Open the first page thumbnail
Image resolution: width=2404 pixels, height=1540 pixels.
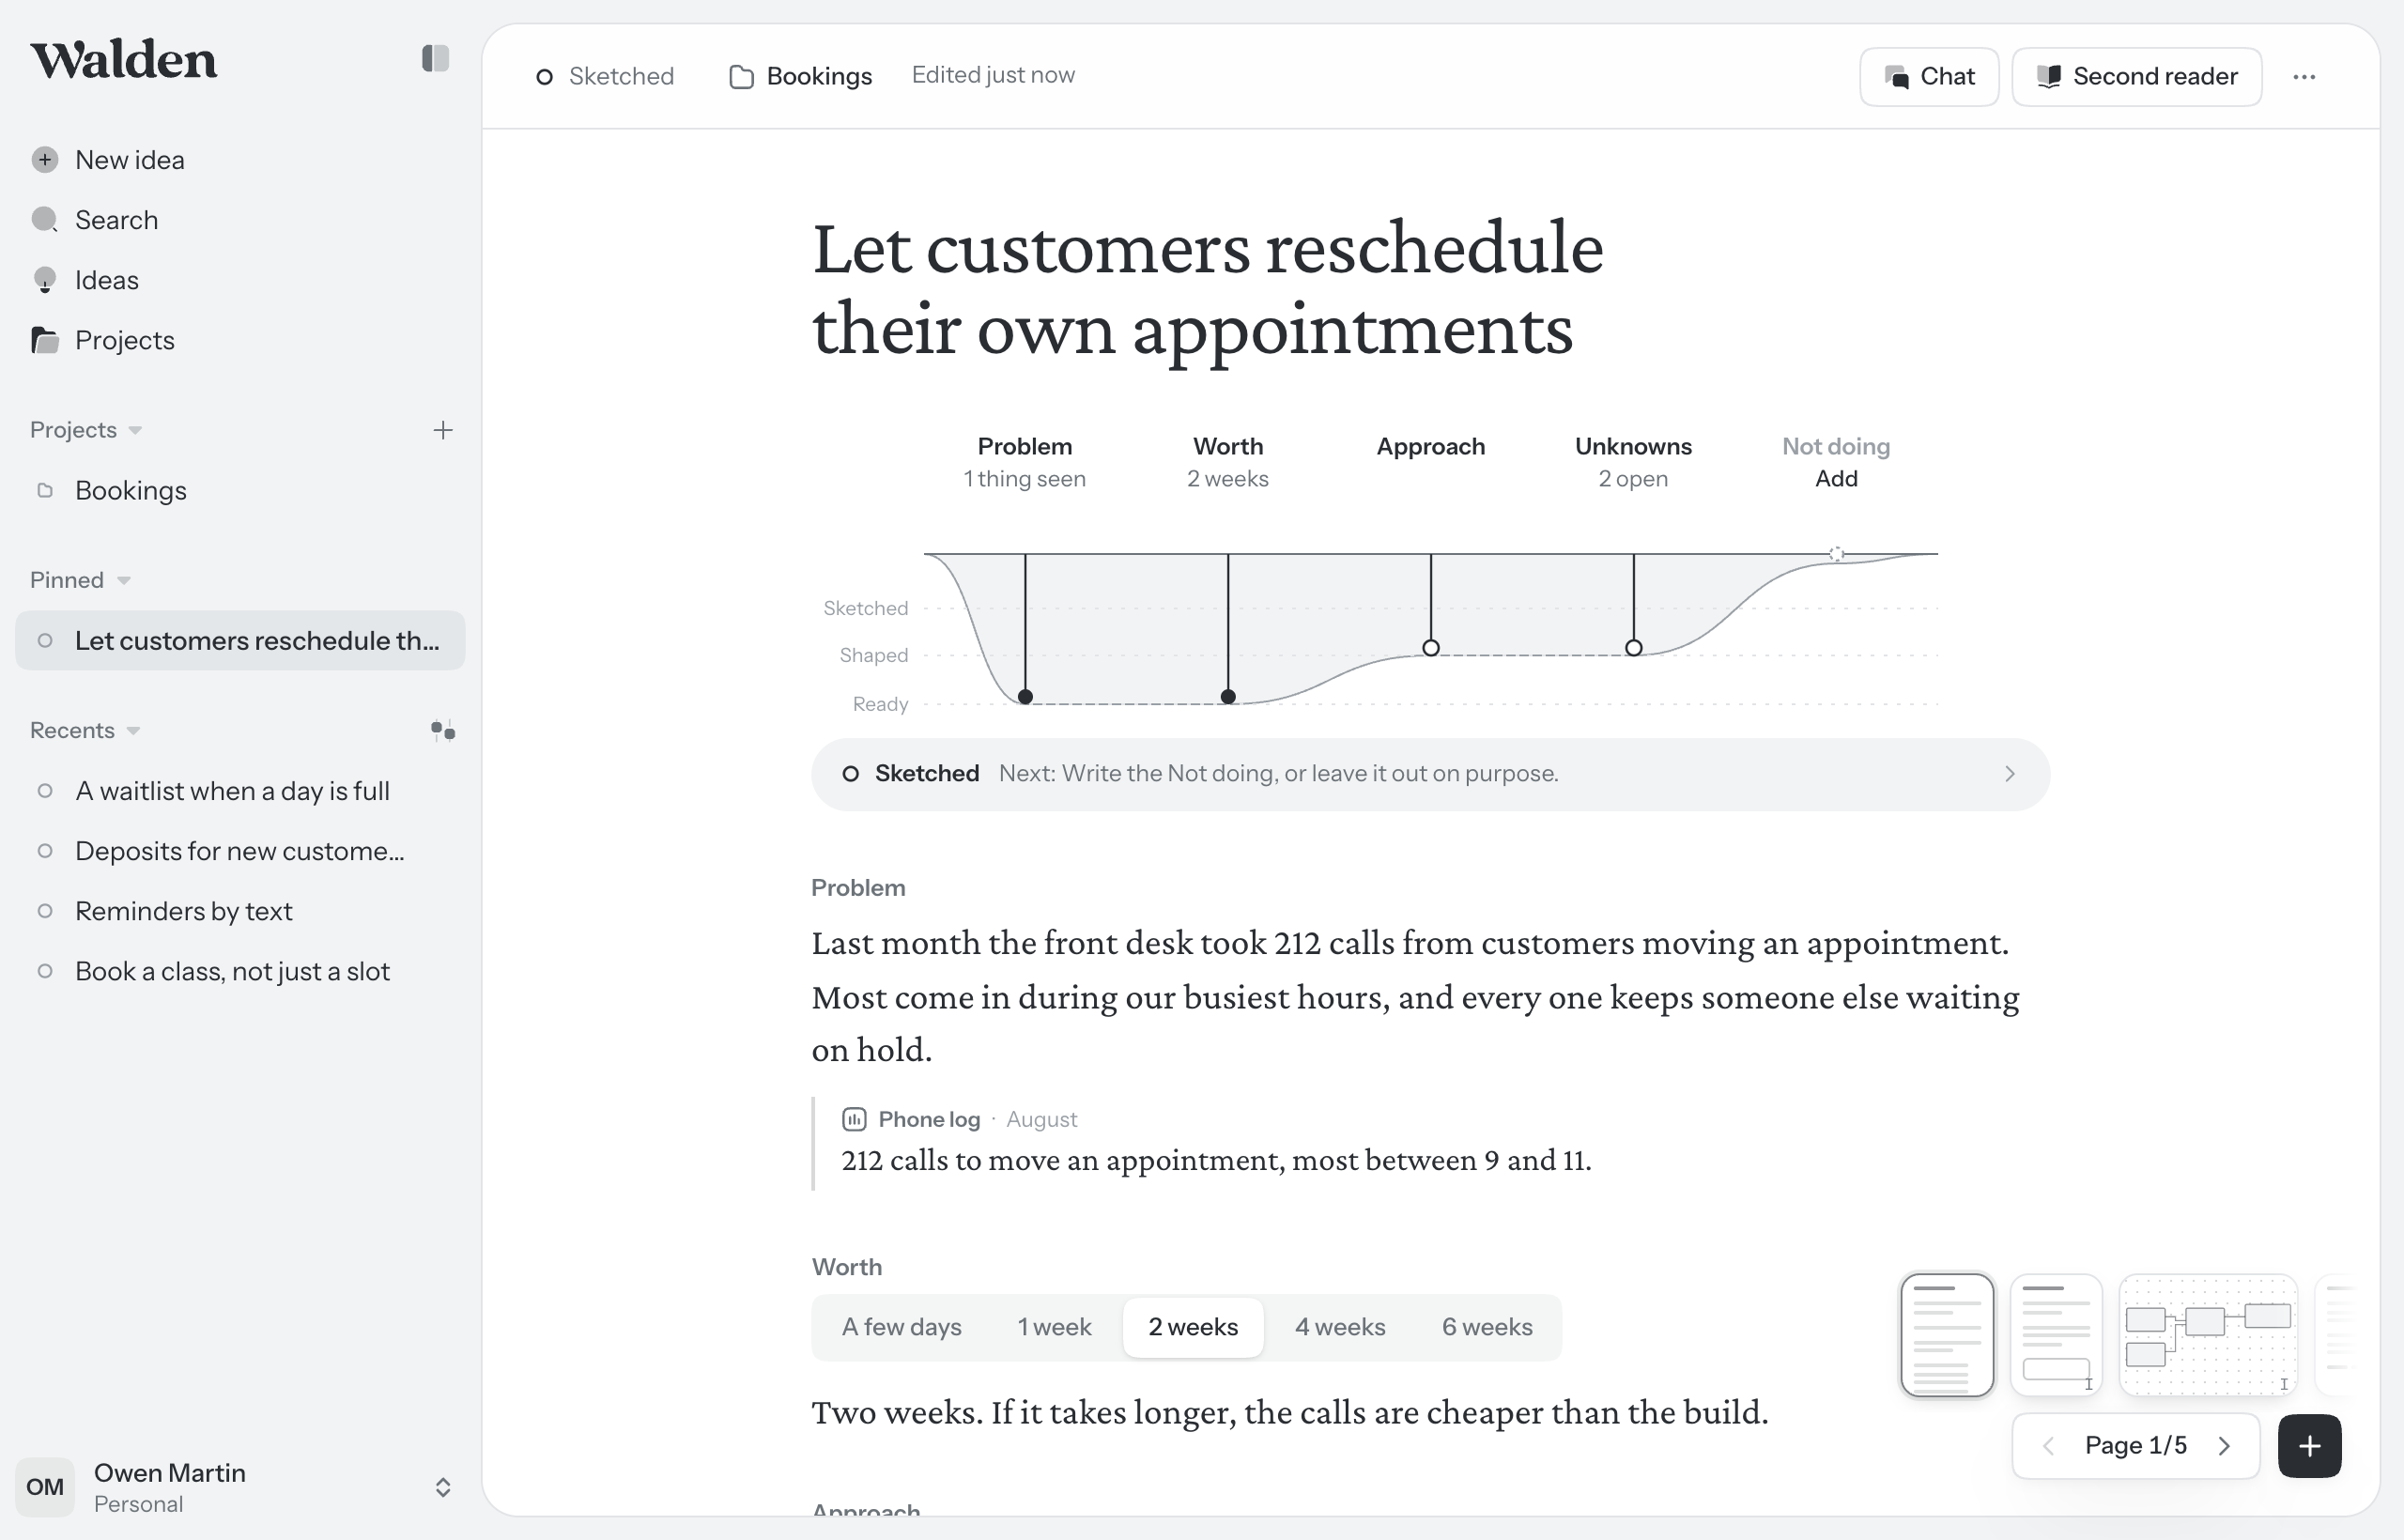(x=1947, y=1335)
